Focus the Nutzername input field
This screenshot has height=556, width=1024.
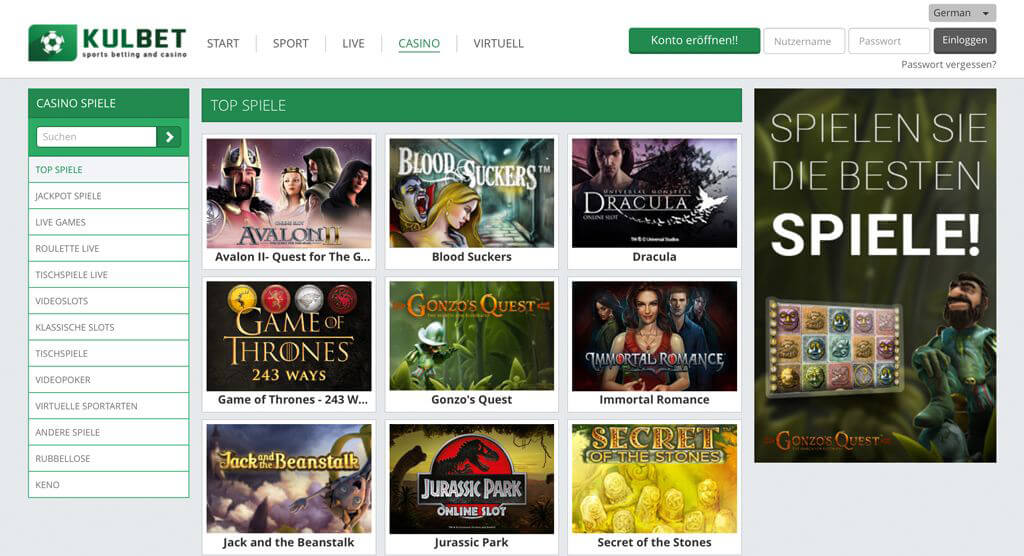(804, 41)
